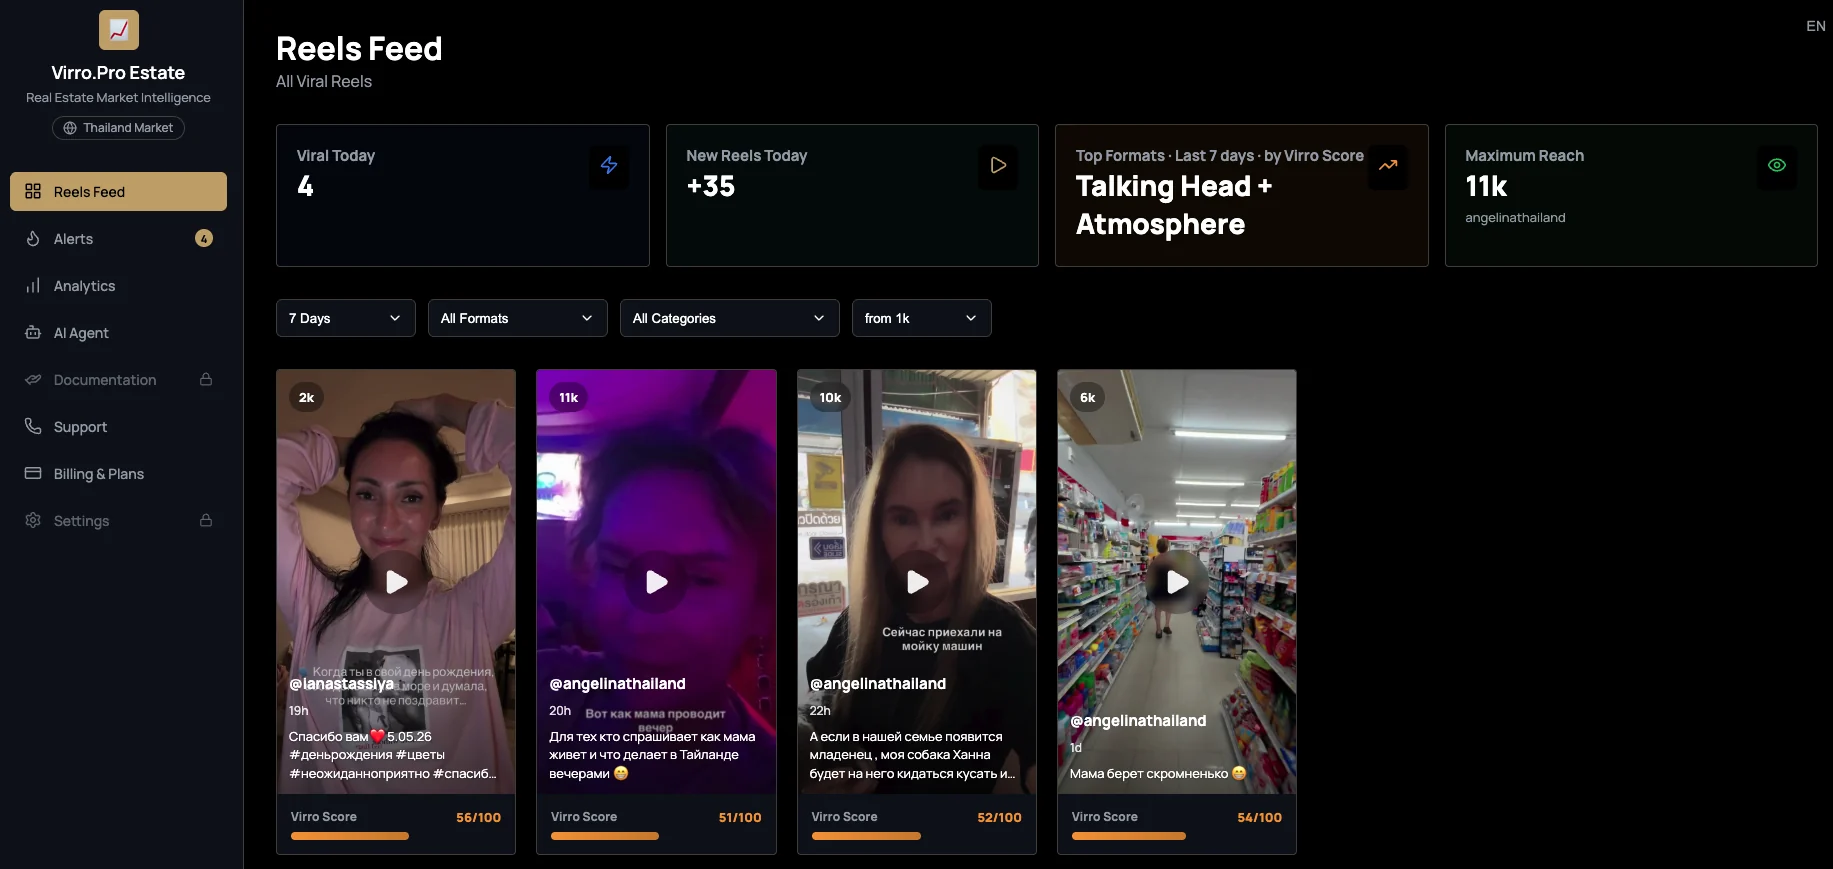This screenshot has height=869, width=1833.
Task: Play the @lanastassiya birthday reel
Action: coord(397,582)
